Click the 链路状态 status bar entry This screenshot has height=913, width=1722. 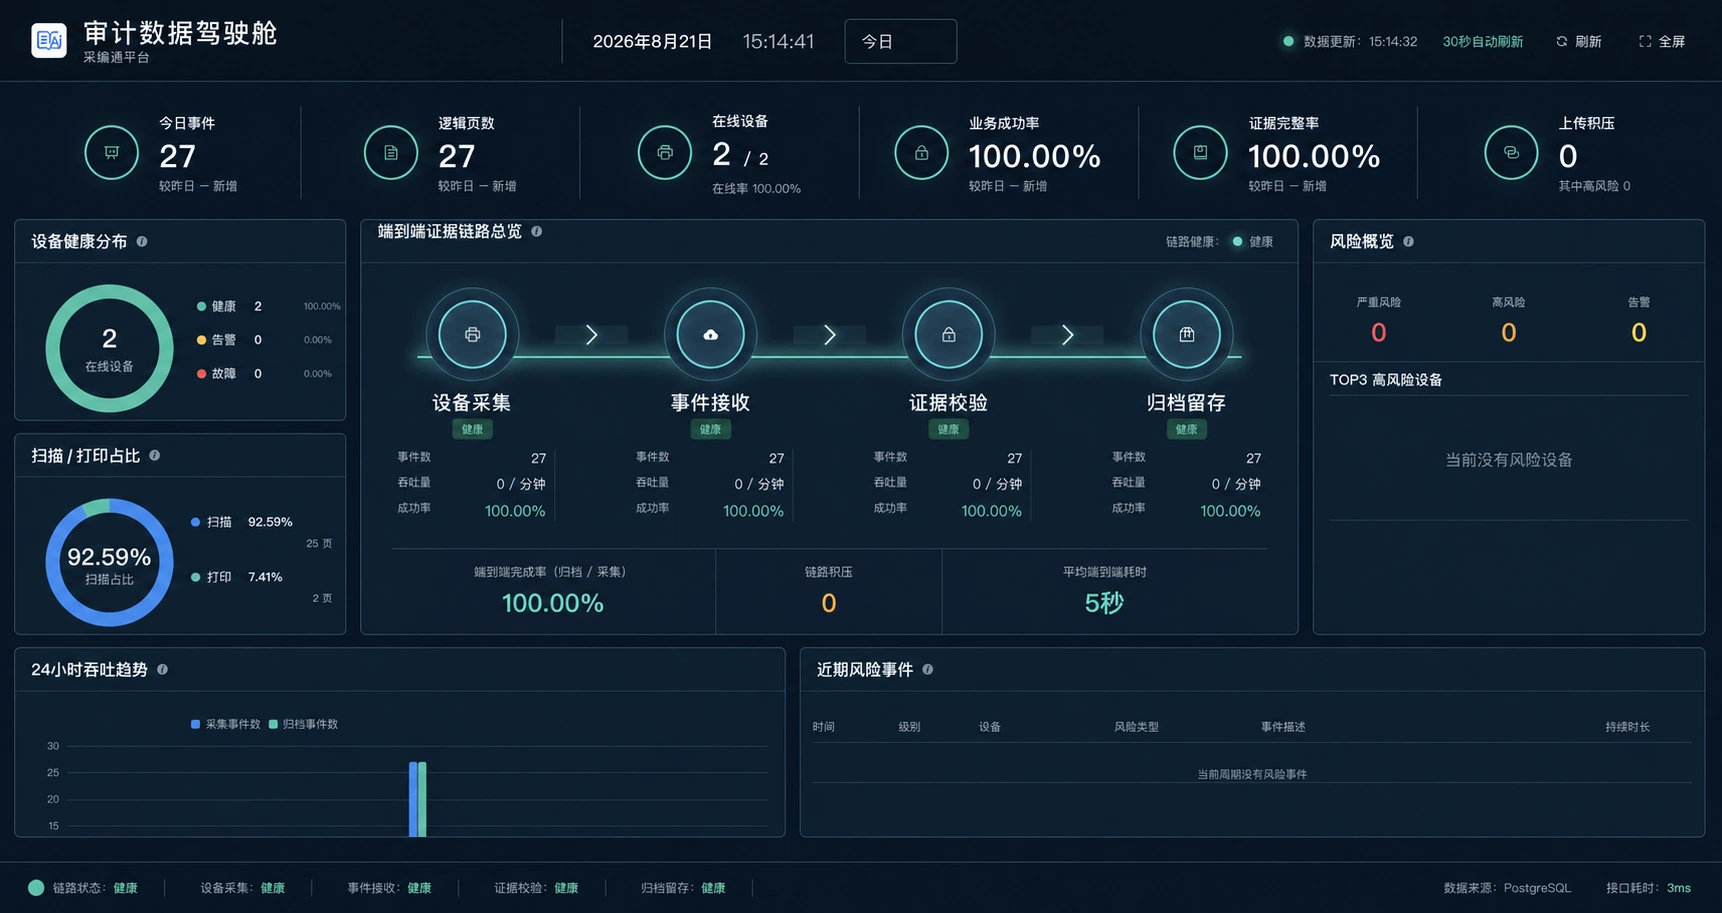click(x=83, y=888)
